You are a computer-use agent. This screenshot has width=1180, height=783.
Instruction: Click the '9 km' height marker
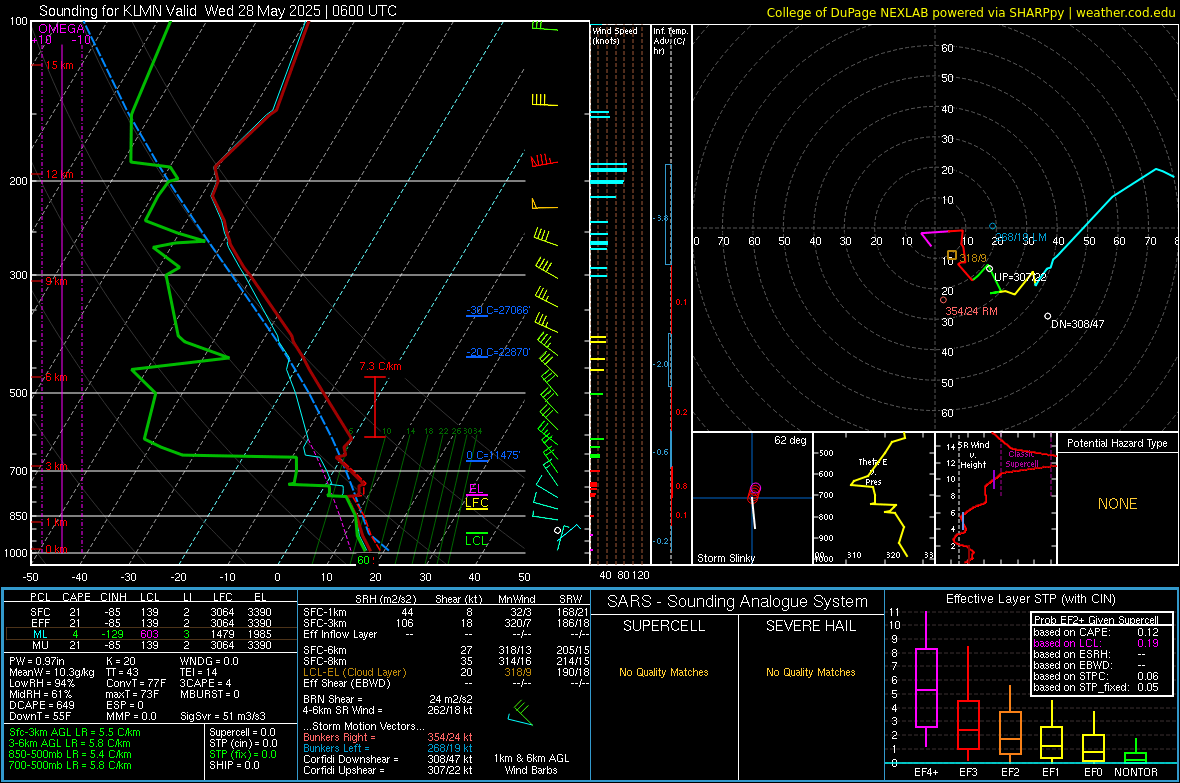pyautogui.click(x=56, y=281)
